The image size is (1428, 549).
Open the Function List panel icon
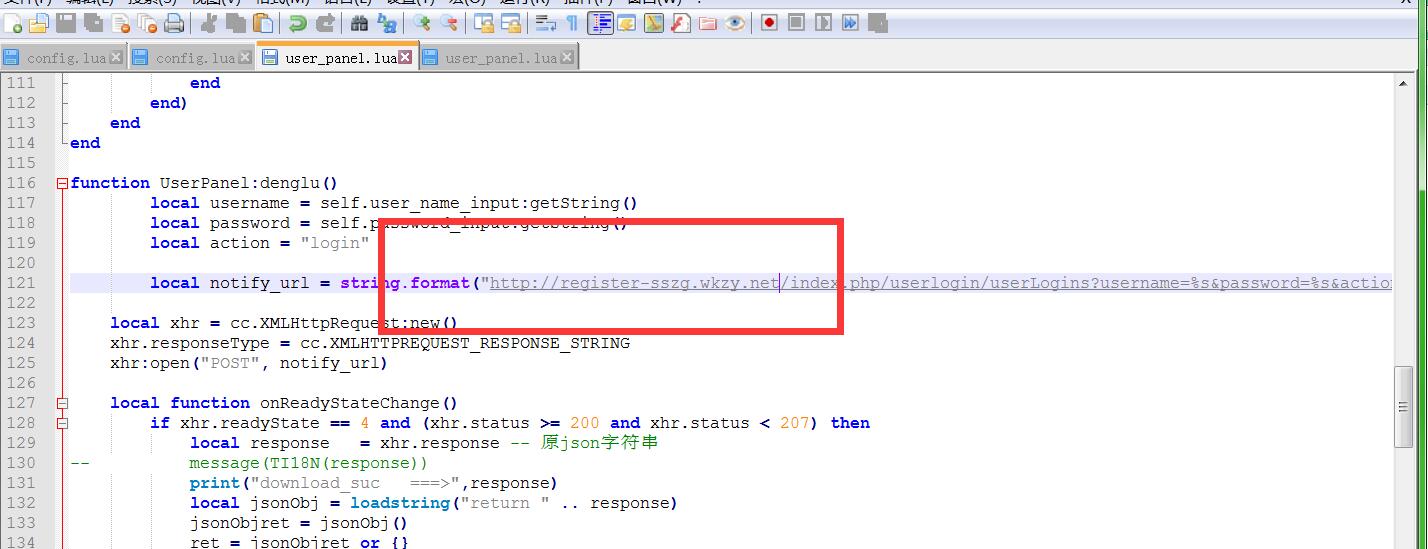coord(681,23)
